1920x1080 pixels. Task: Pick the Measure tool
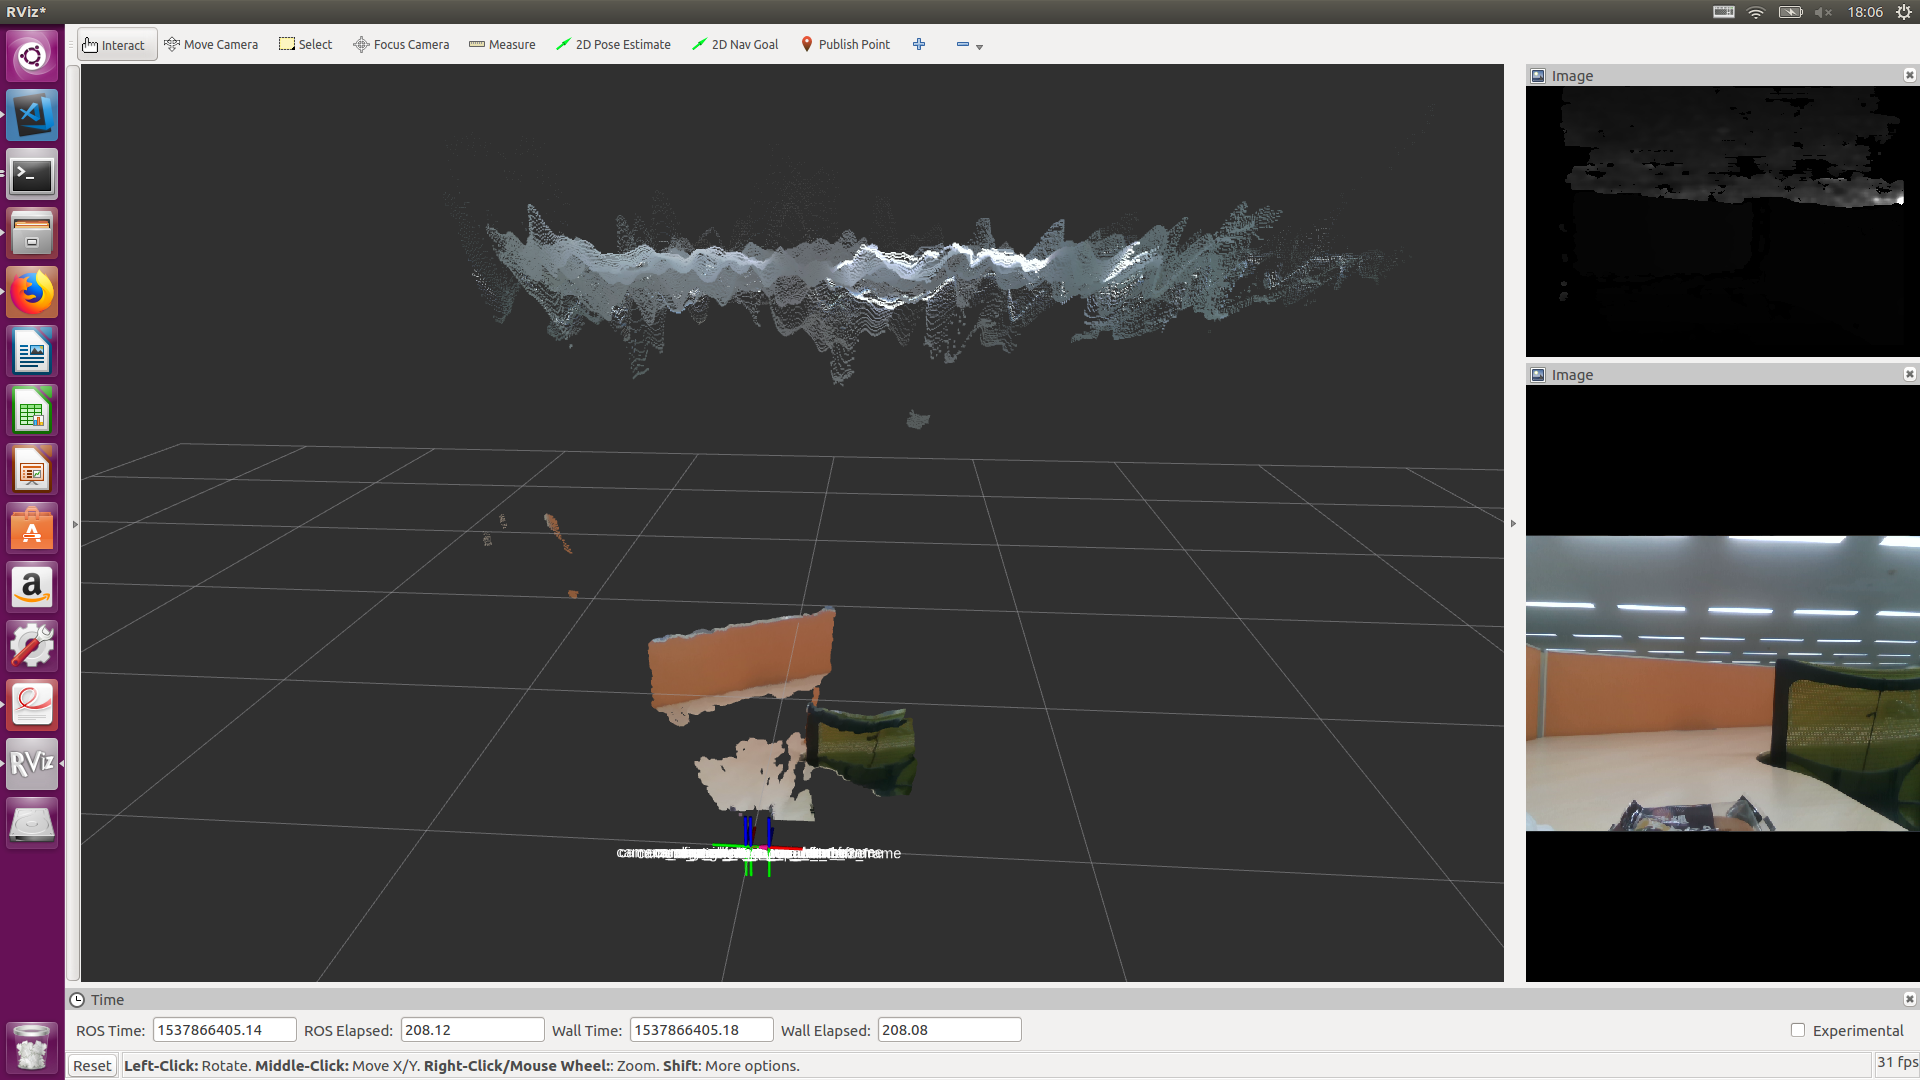502,45
